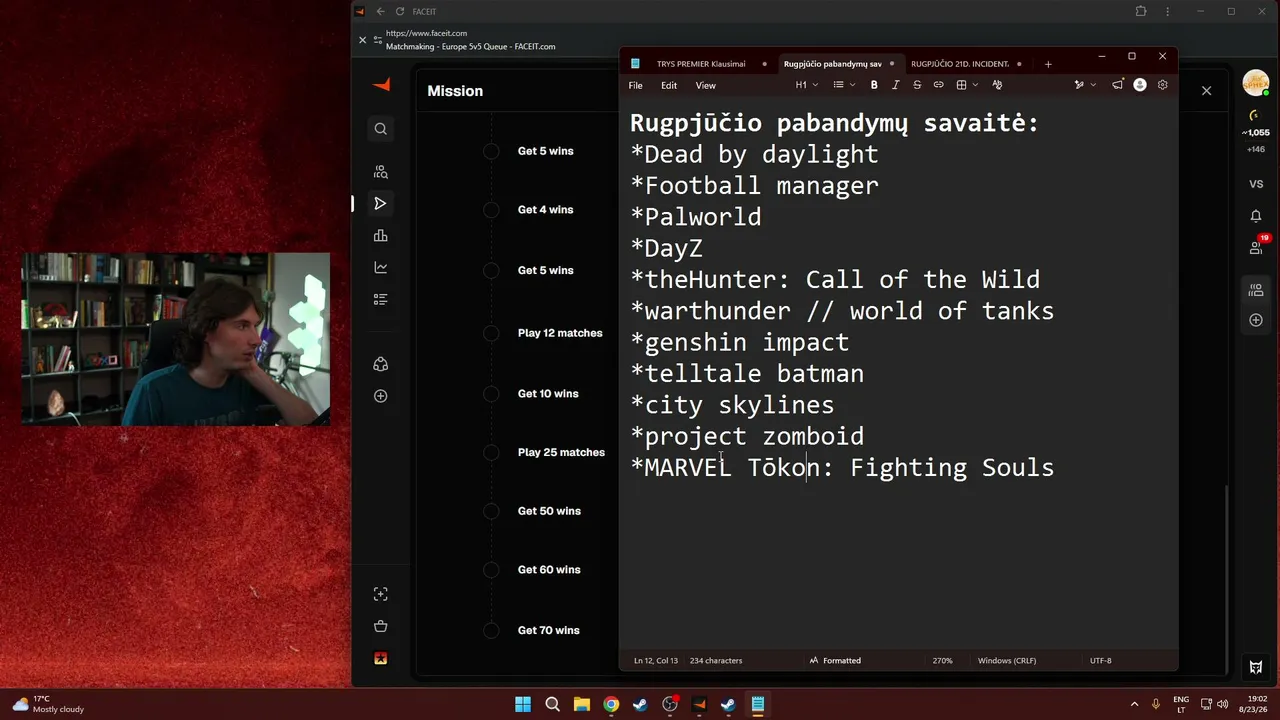Close the FACEIT Mission panel
This screenshot has height=720, width=1280.
tap(1206, 91)
